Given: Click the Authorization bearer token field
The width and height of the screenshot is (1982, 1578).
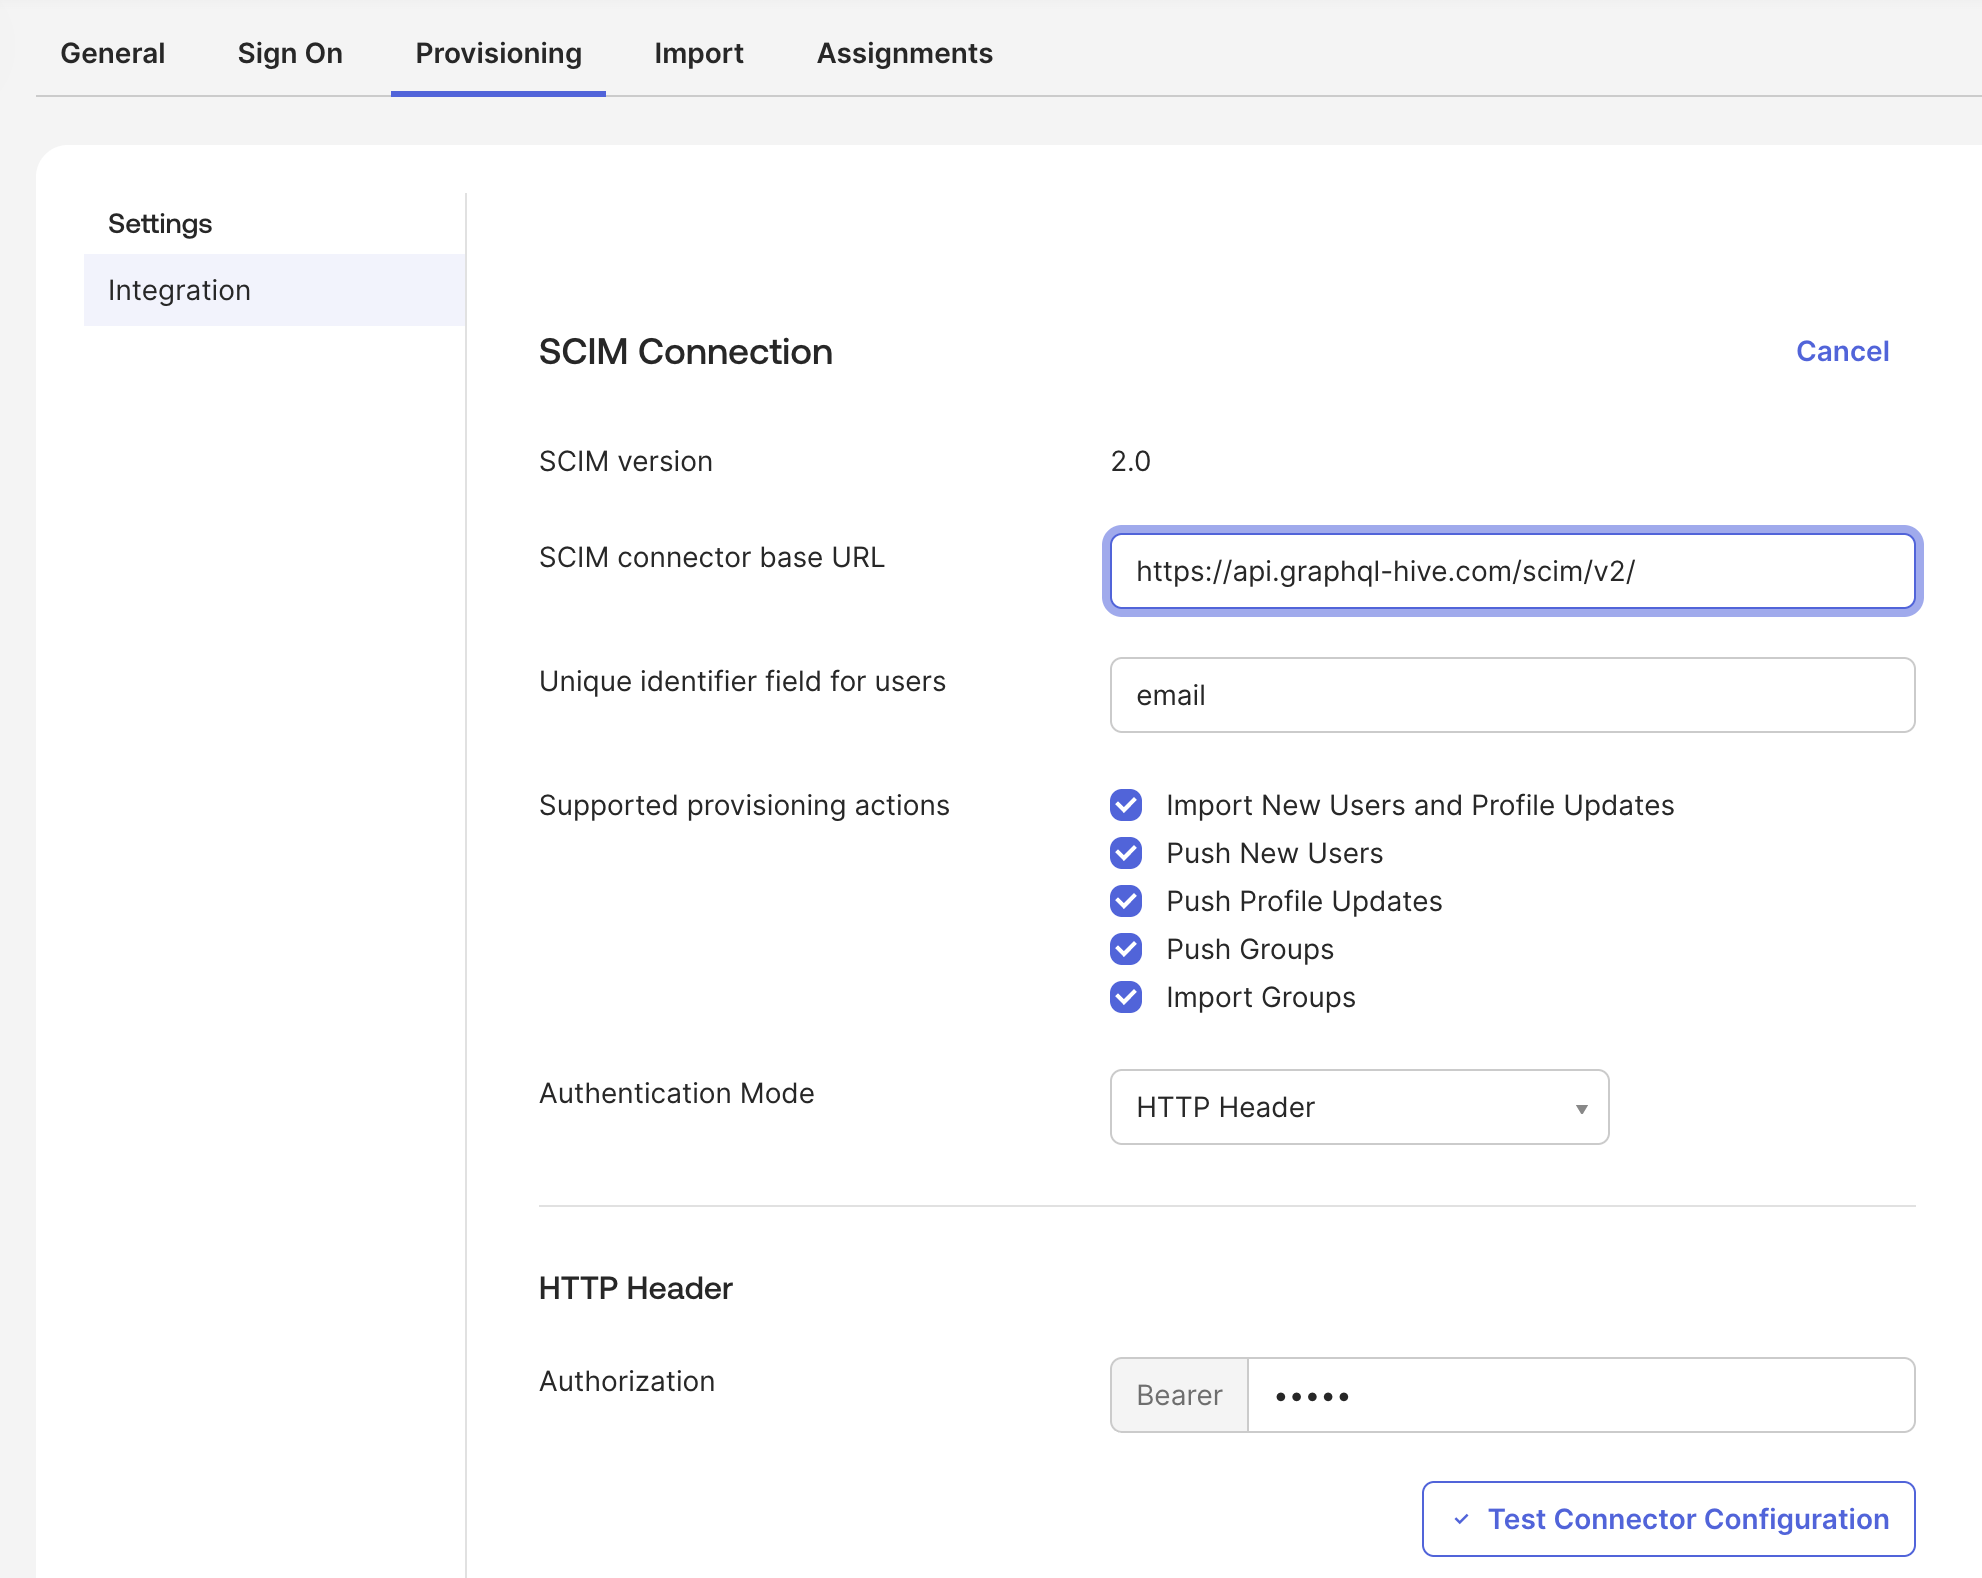Looking at the screenshot, I should pyautogui.click(x=1581, y=1395).
